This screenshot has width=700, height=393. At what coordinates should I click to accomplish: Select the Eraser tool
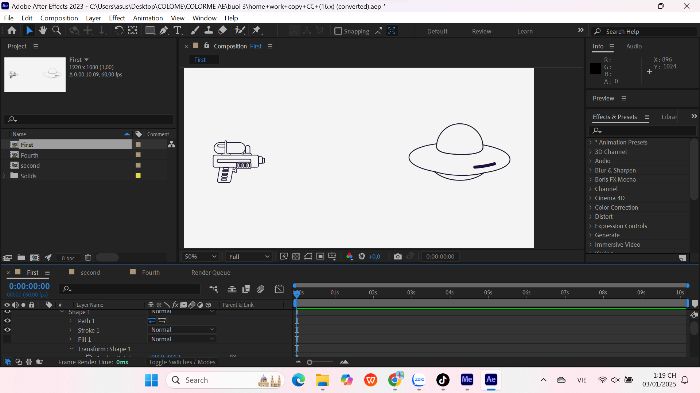223,30
